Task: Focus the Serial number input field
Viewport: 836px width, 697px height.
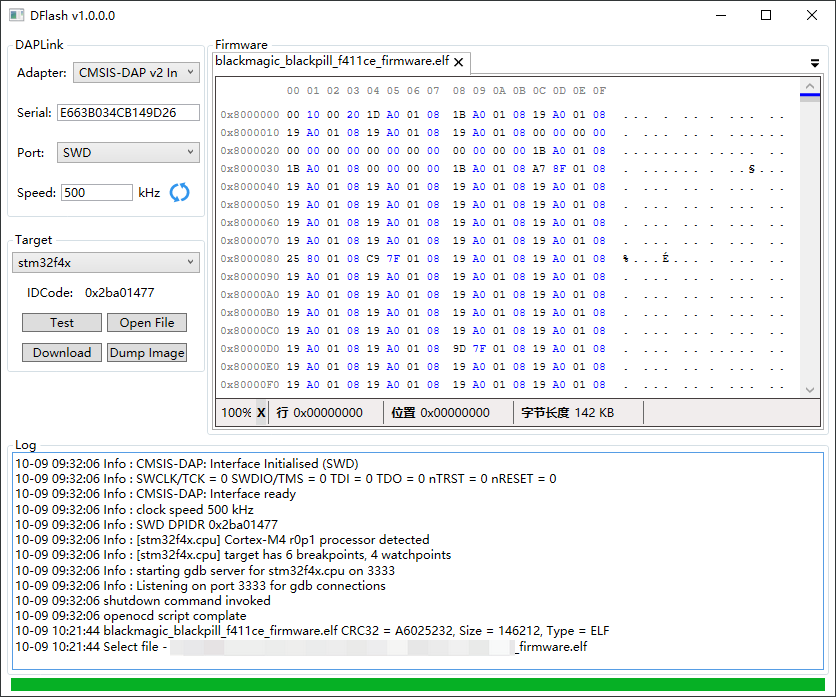Action: (x=128, y=113)
